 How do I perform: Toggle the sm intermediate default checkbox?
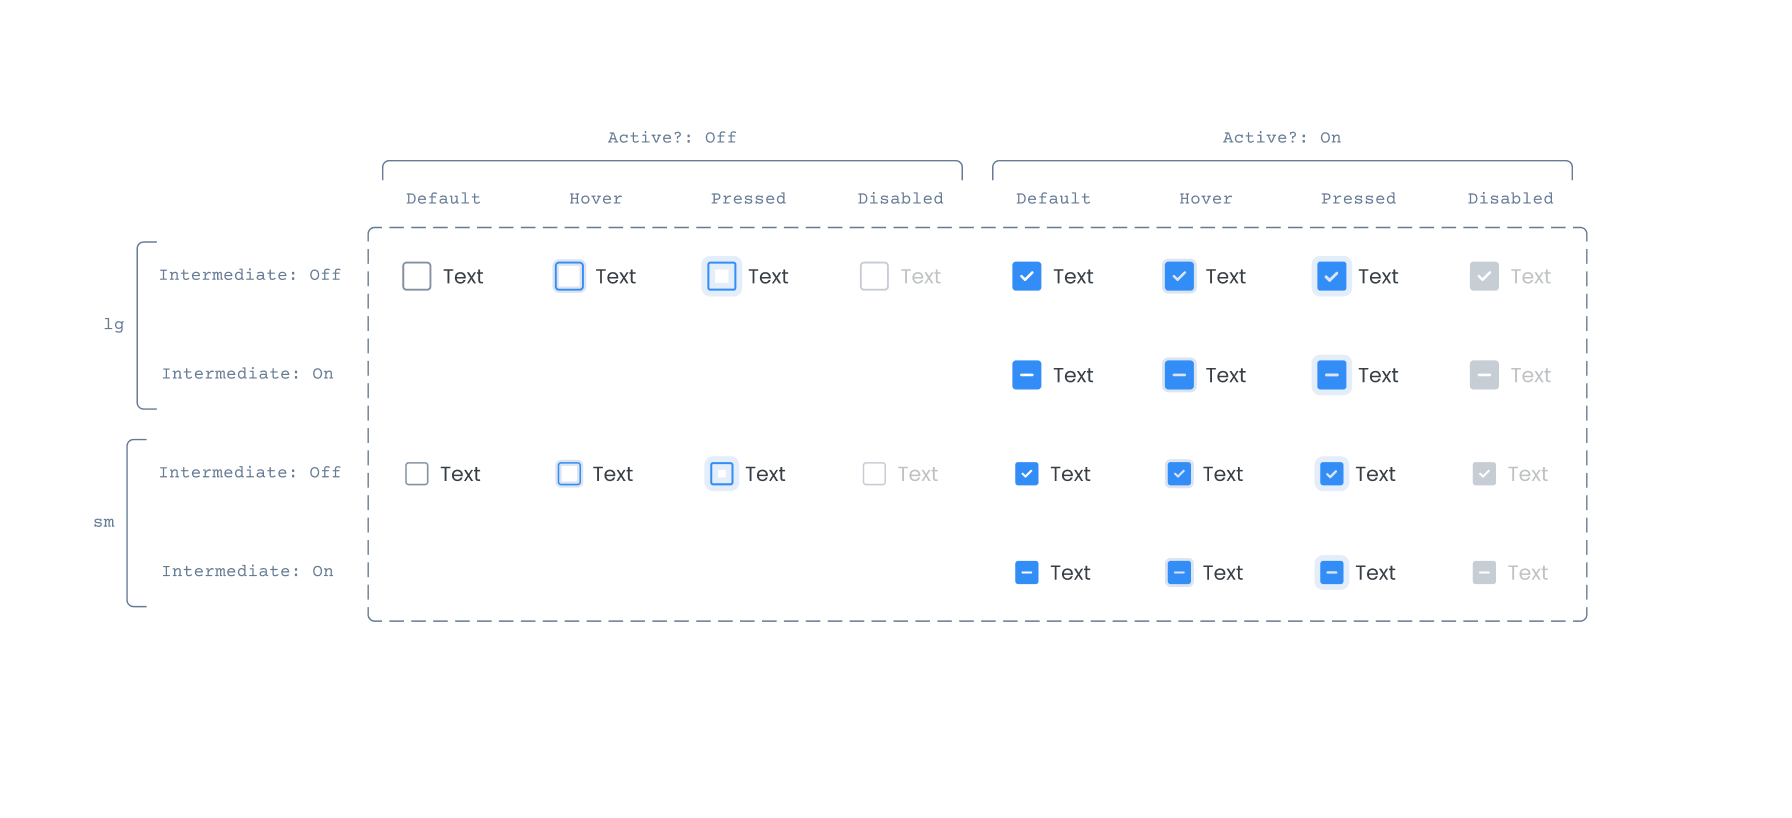pyautogui.click(x=1027, y=572)
